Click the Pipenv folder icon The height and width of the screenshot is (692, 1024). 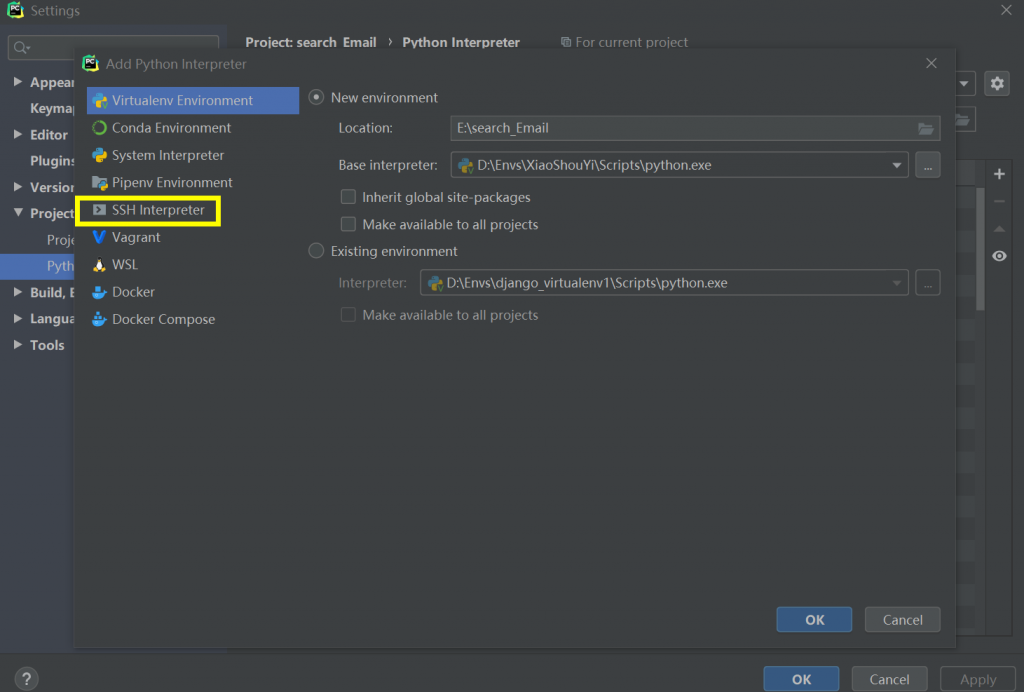click(x=99, y=183)
